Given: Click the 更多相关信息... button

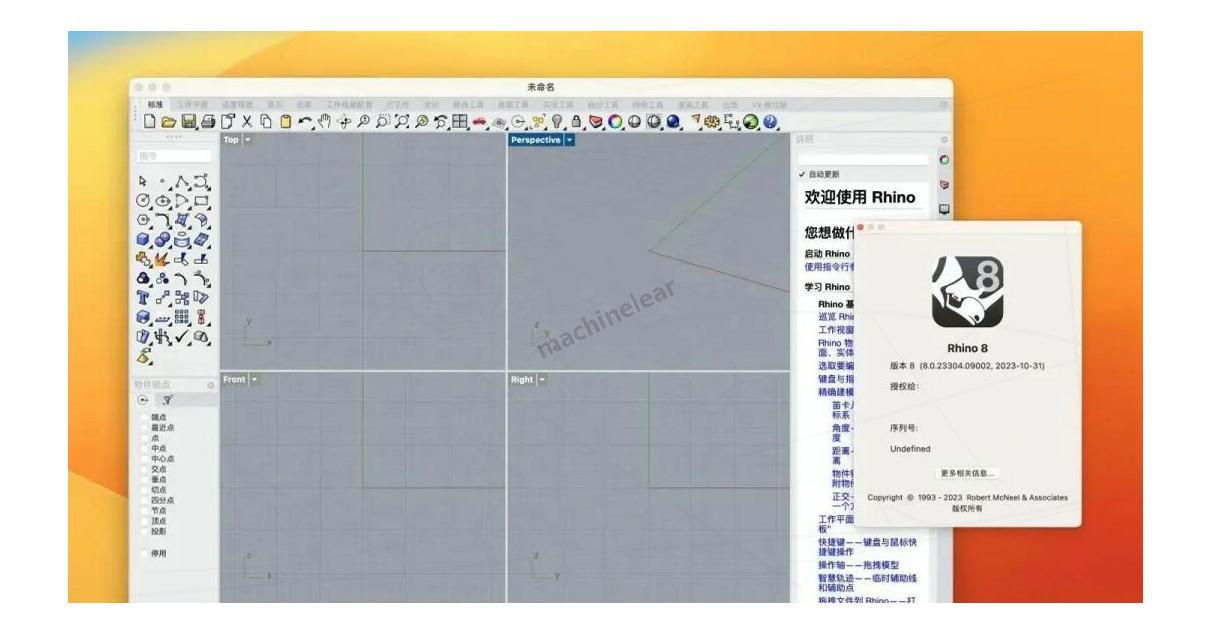Looking at the screenshot, I should click(967, 472).
